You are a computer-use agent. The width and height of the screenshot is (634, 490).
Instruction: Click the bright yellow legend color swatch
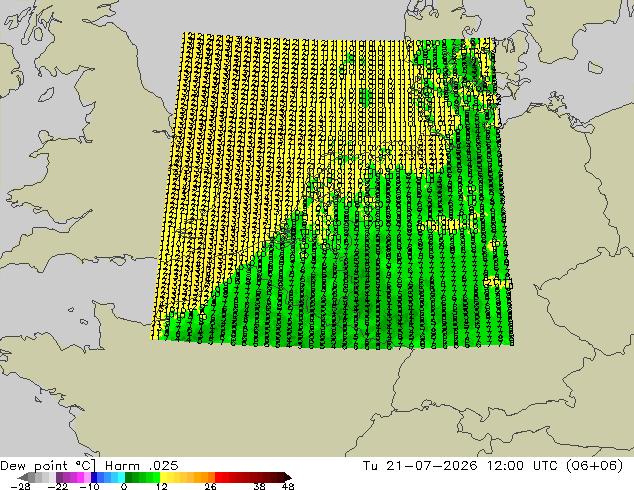[x=163, y=477]
